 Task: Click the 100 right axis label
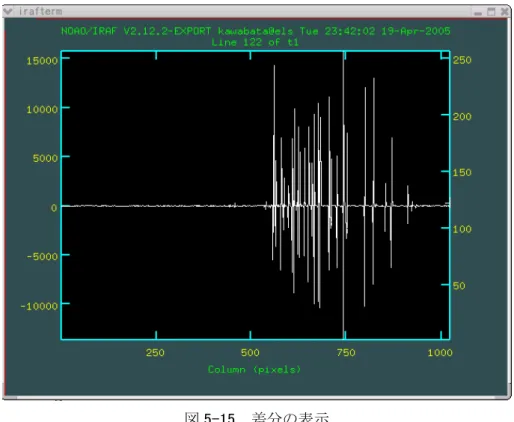462,229
